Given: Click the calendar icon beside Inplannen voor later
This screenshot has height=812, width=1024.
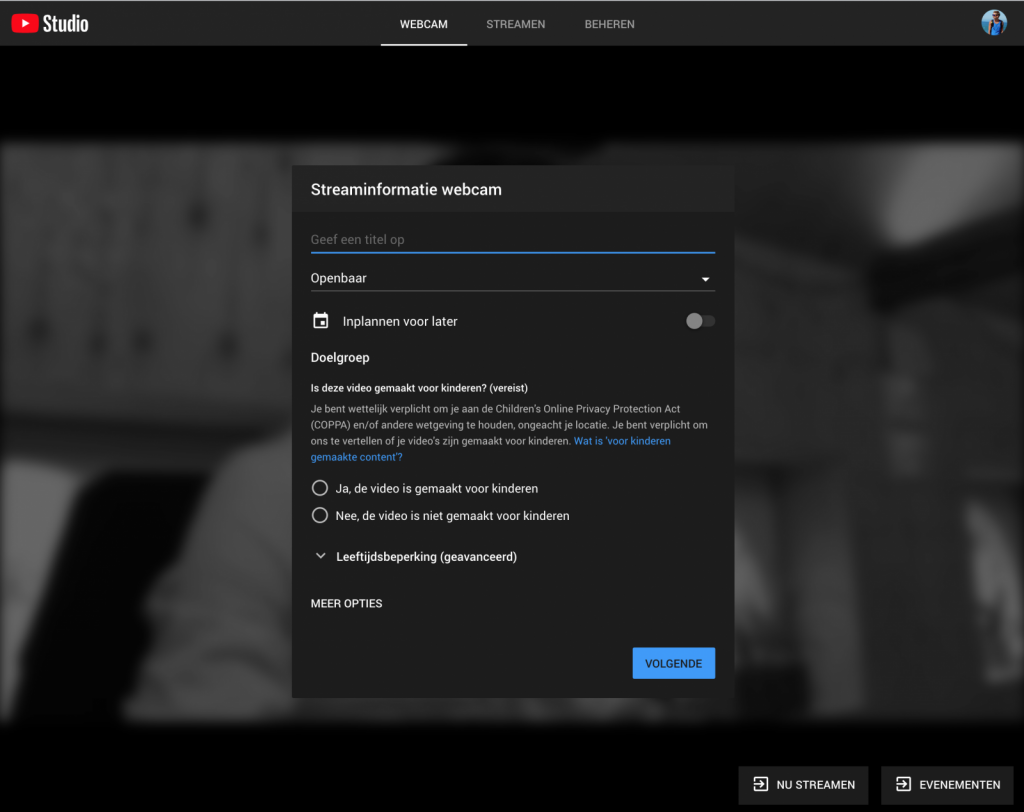Looking at the screenshot, I should (x=321, y=321).
